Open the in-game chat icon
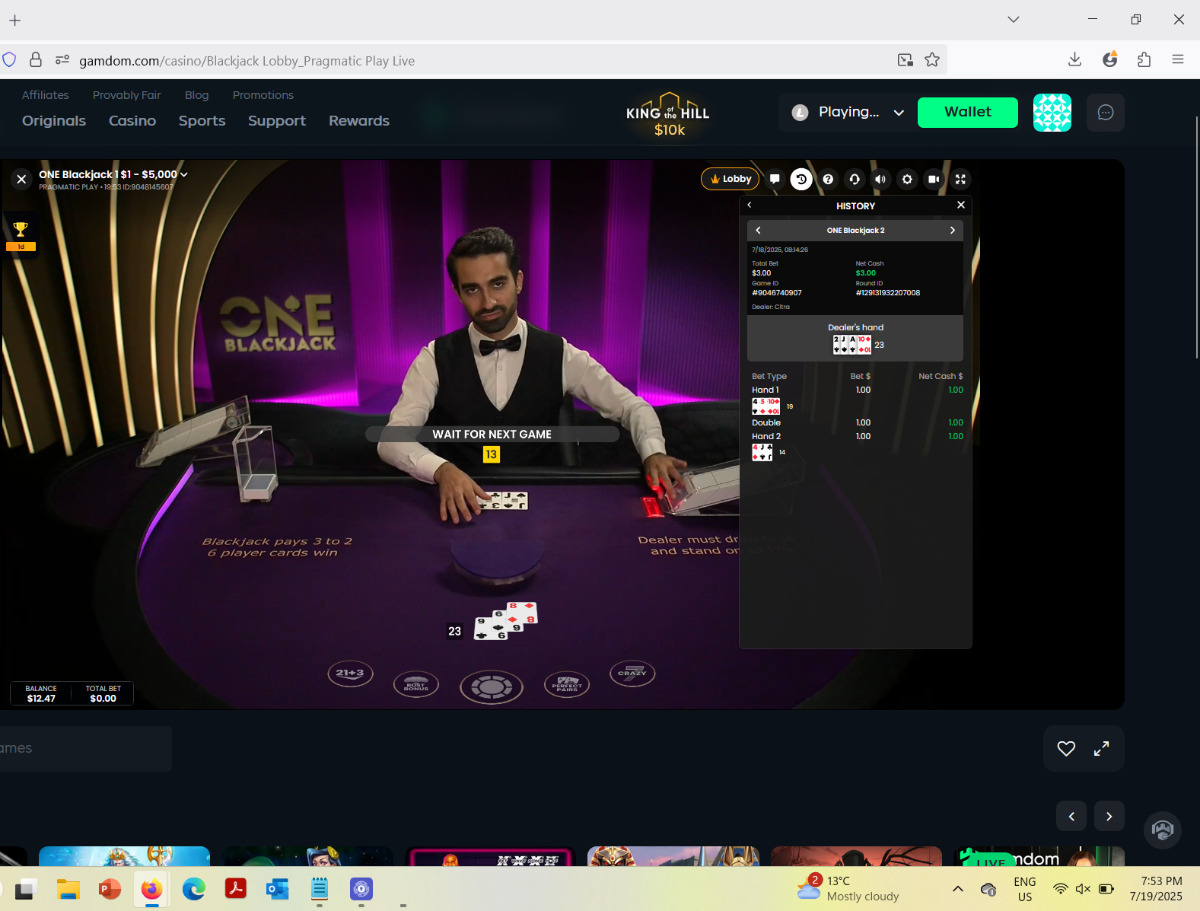Screen dimensions: 1200x911 [x=774, y=179]
